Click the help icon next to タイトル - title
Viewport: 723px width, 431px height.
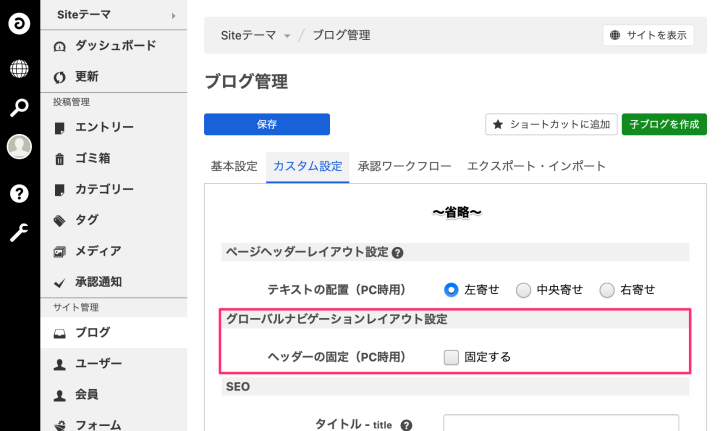pyautogui.click(x=407, y=425)
